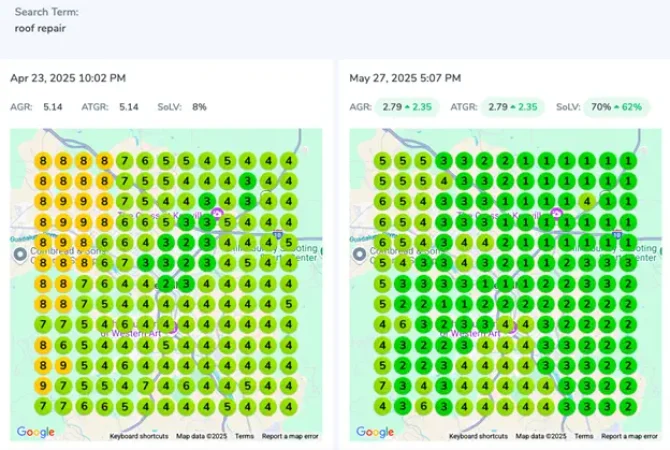Click the Map data ©2025 label on the April map
Screen dimensions: 670x450
coord(202,436)
